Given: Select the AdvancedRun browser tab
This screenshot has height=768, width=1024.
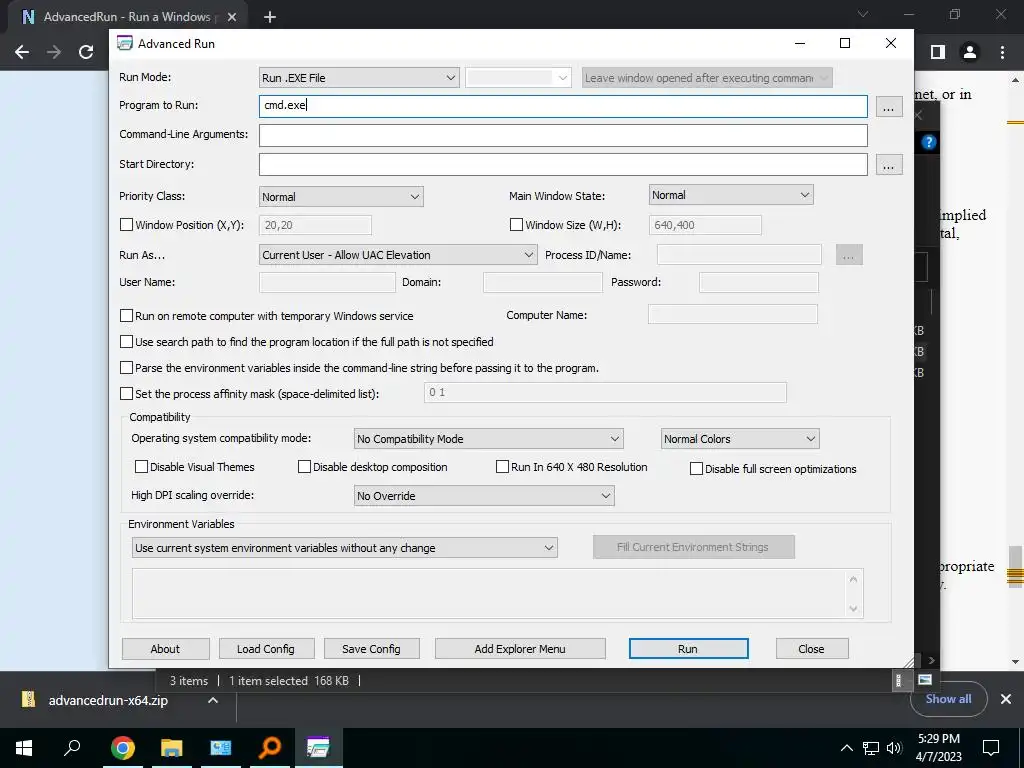Looking at the screenshot, I should [x=126, y=17].
